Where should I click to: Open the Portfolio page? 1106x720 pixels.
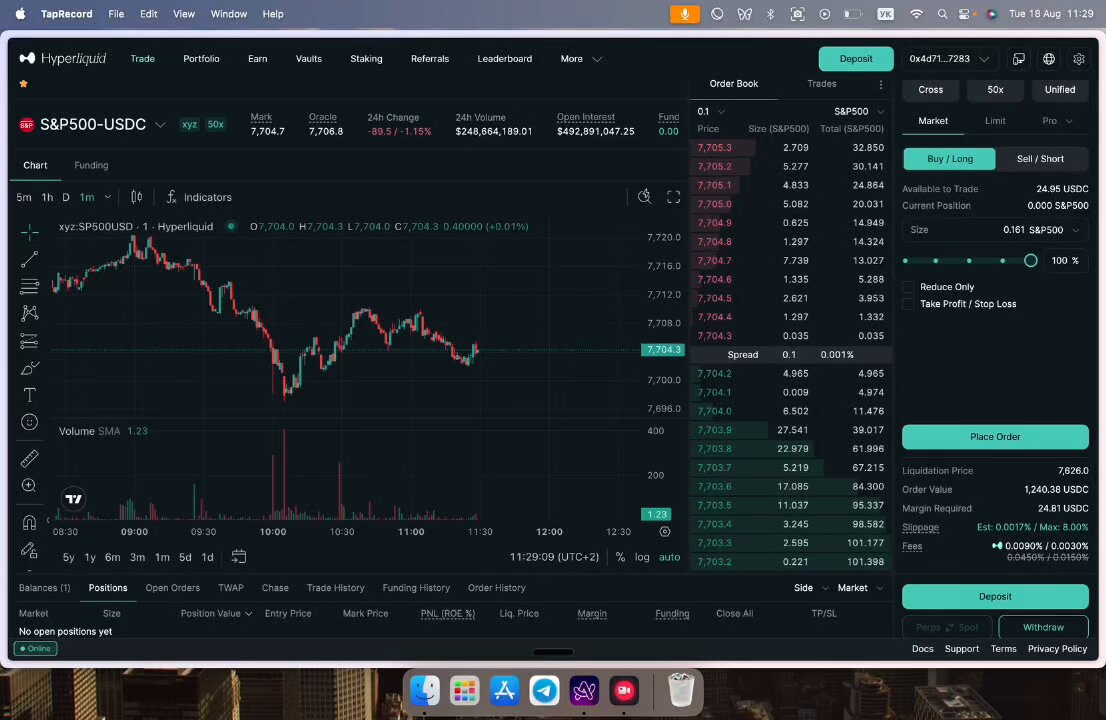tap(201, 59)
